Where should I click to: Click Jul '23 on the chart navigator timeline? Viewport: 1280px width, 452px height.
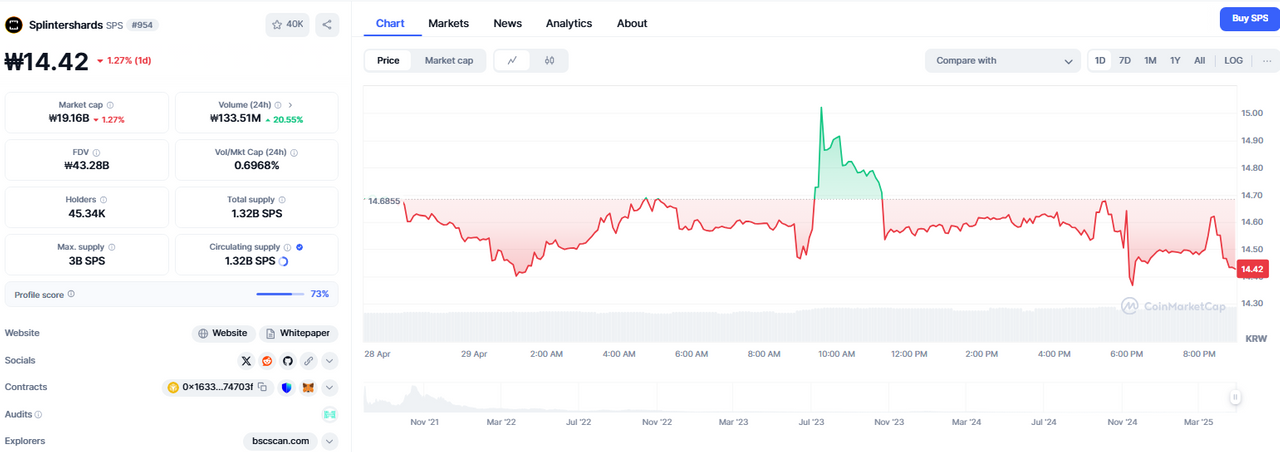pos(813,423)
